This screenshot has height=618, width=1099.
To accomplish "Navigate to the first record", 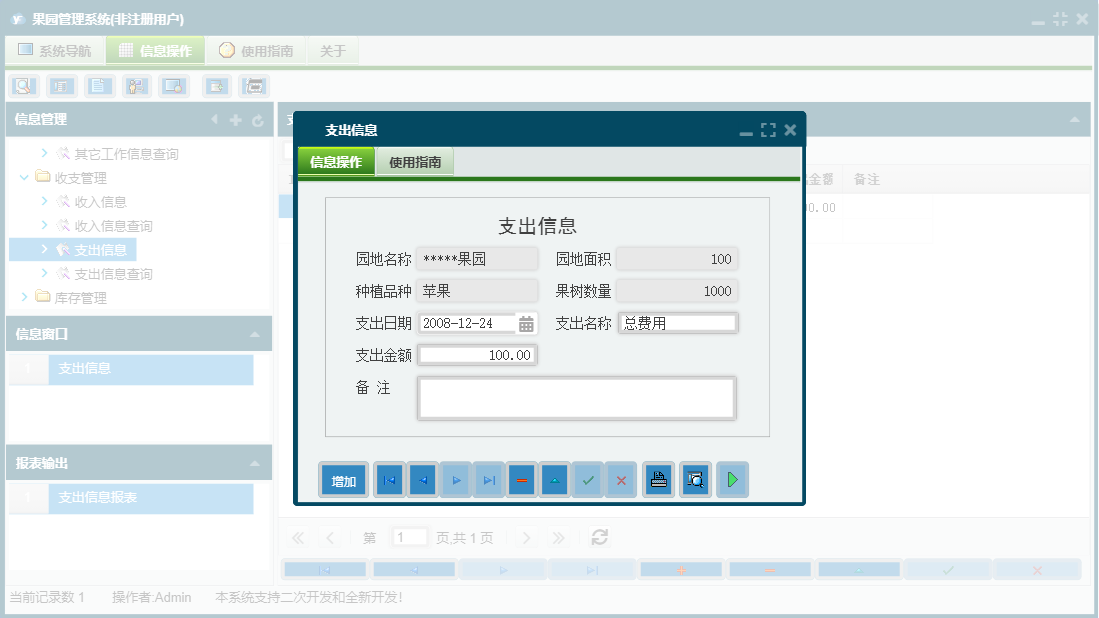I will pyautogui.click(x=389, y=480).
